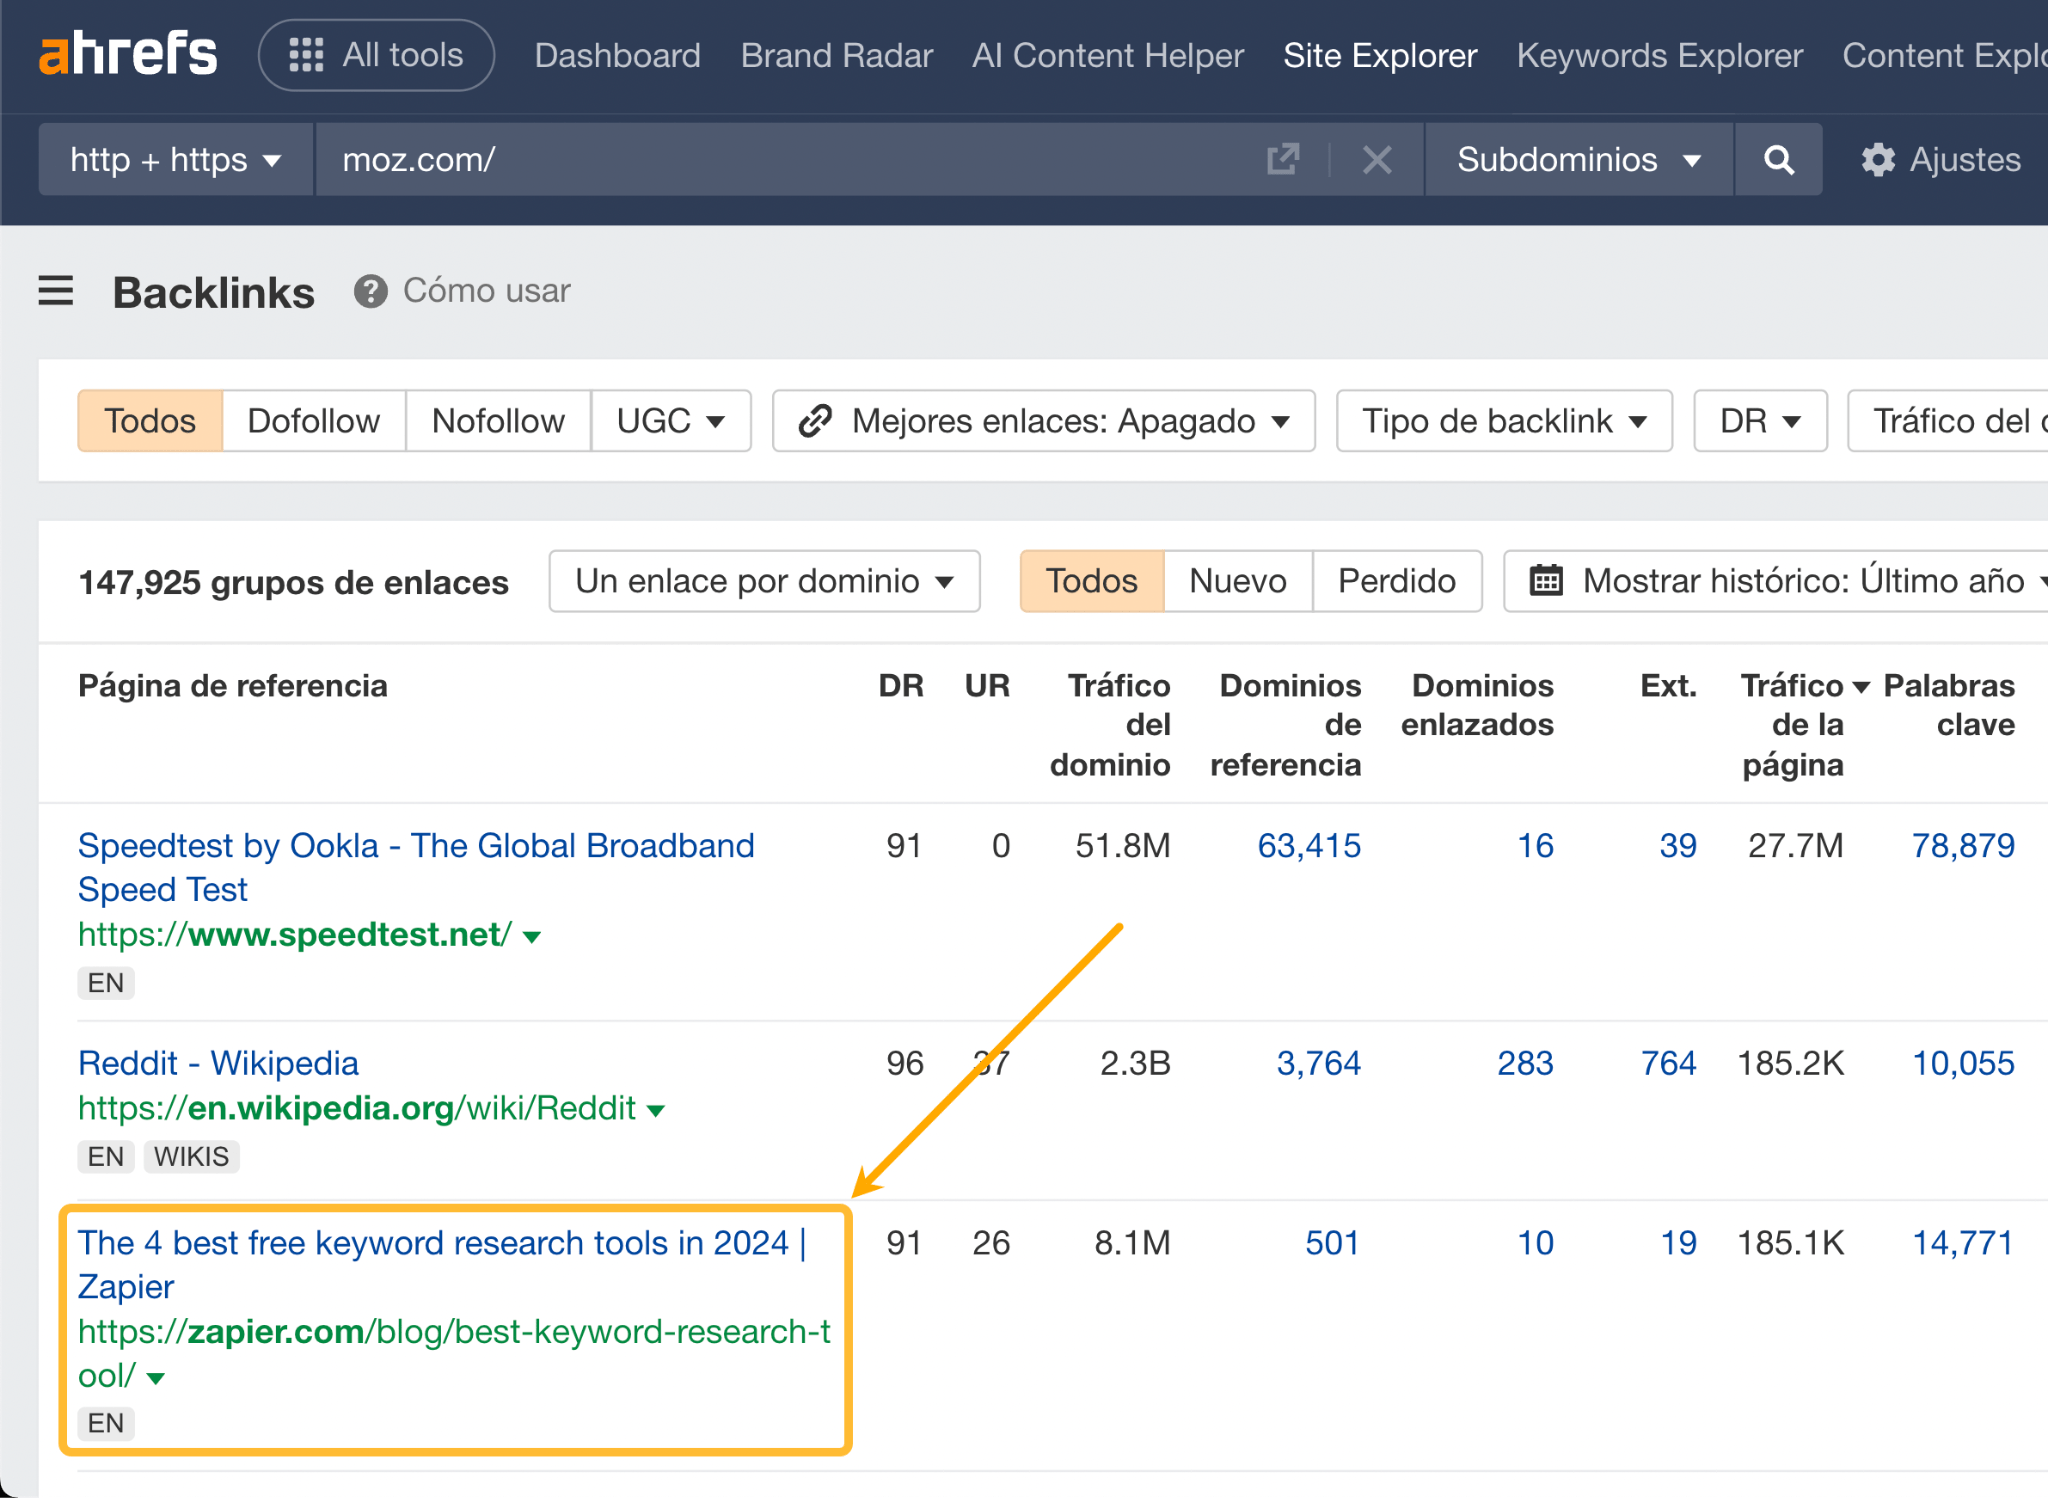Click the 63,415 referring domains link
2048x1498 pixels.
1309,845
